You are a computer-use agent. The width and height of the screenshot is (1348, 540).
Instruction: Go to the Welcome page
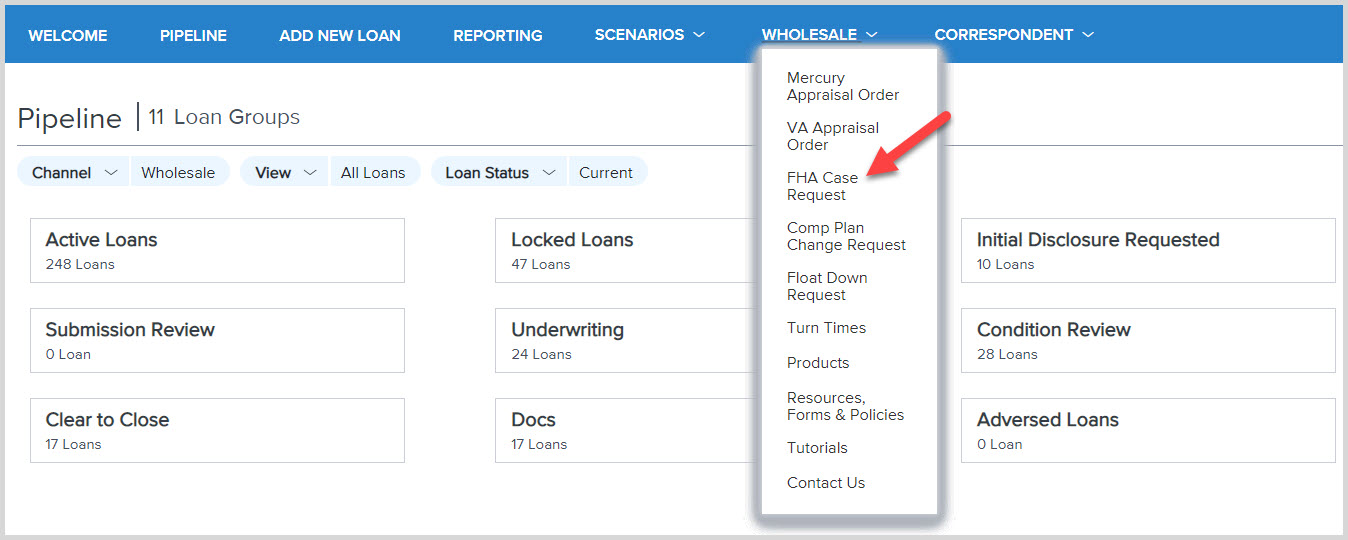(68, 35)
